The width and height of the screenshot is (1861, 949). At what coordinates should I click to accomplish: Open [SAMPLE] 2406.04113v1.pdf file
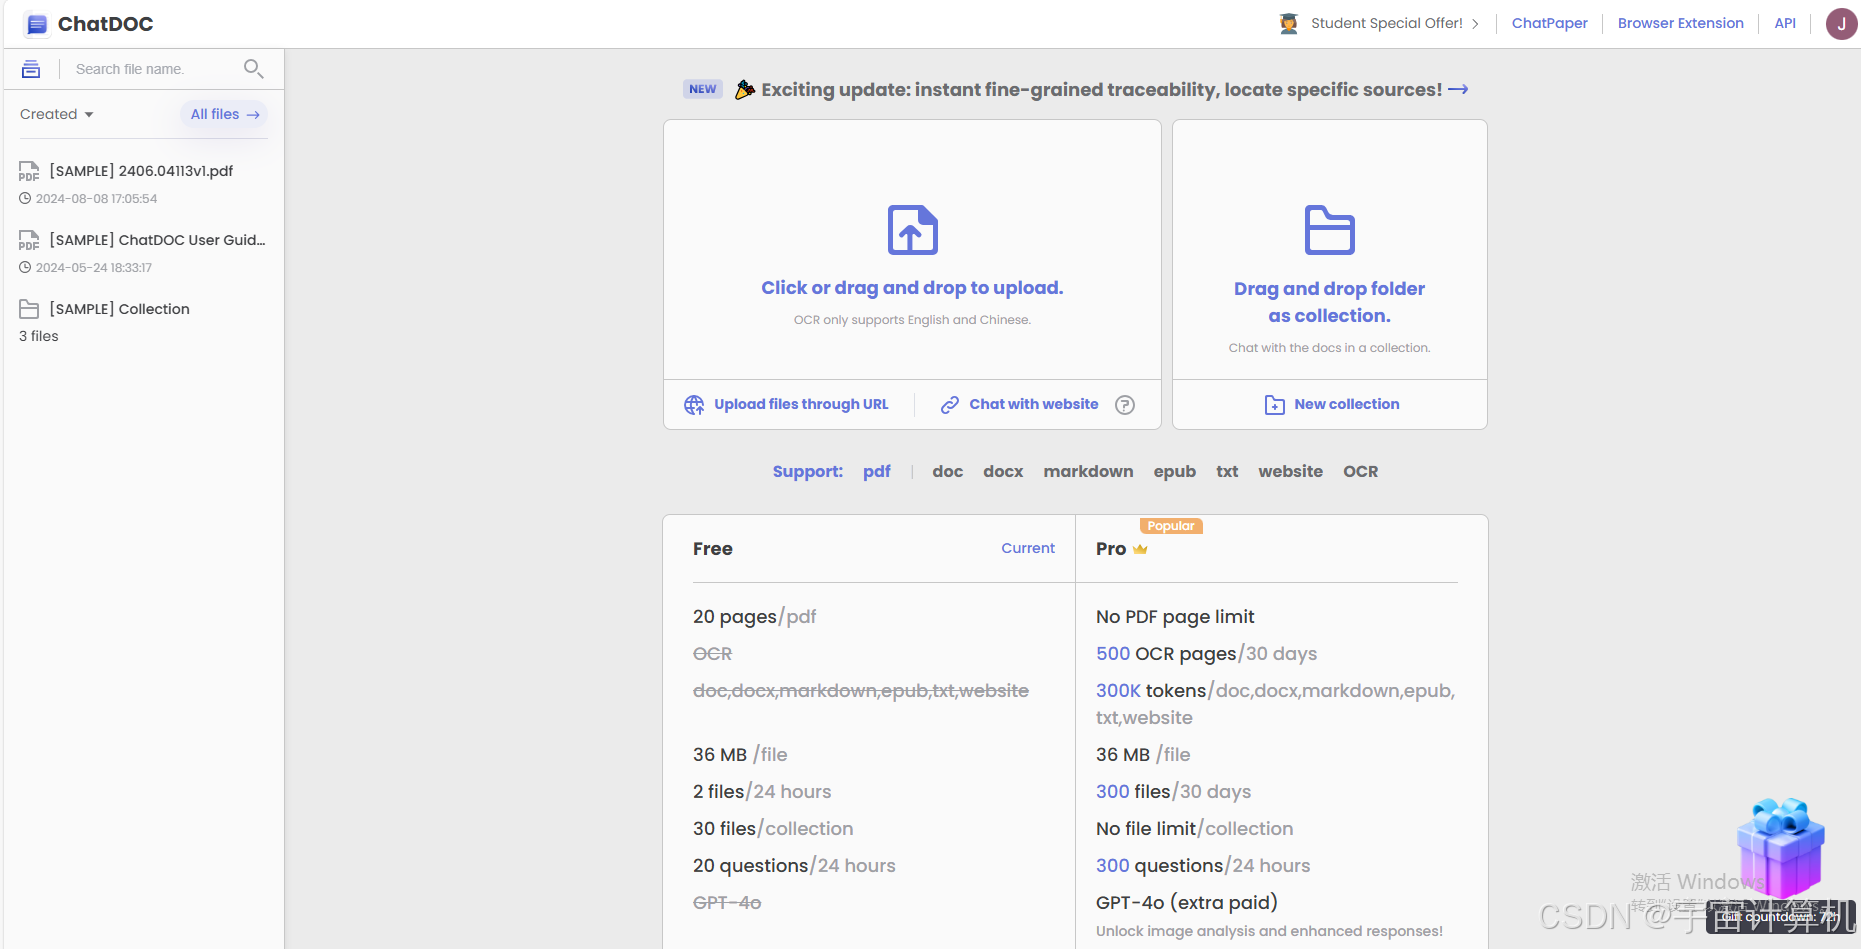pos(141,171)
